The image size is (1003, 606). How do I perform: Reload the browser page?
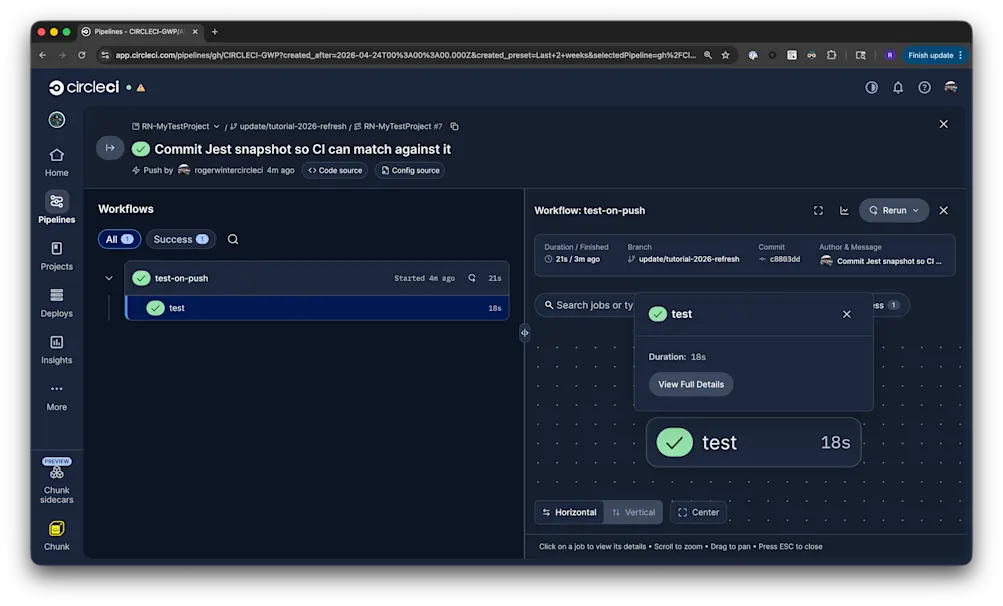click(82, 55)
